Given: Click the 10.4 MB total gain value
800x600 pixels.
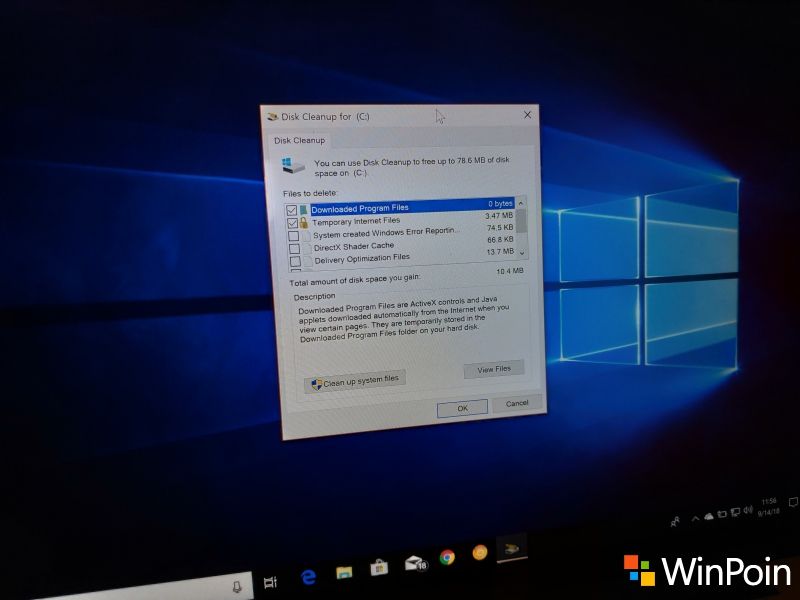Looking at the screenshot, I should pyautogui.click(x=510, y=271).
